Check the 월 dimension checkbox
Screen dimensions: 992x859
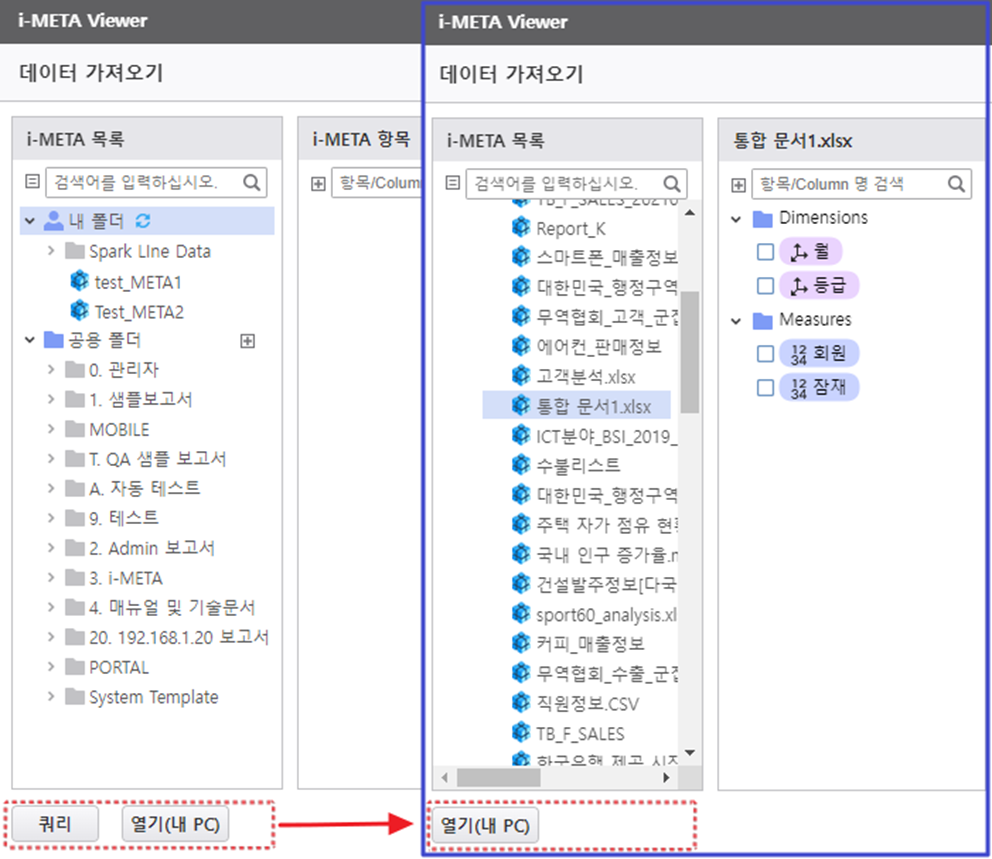[x=765, y=252]
